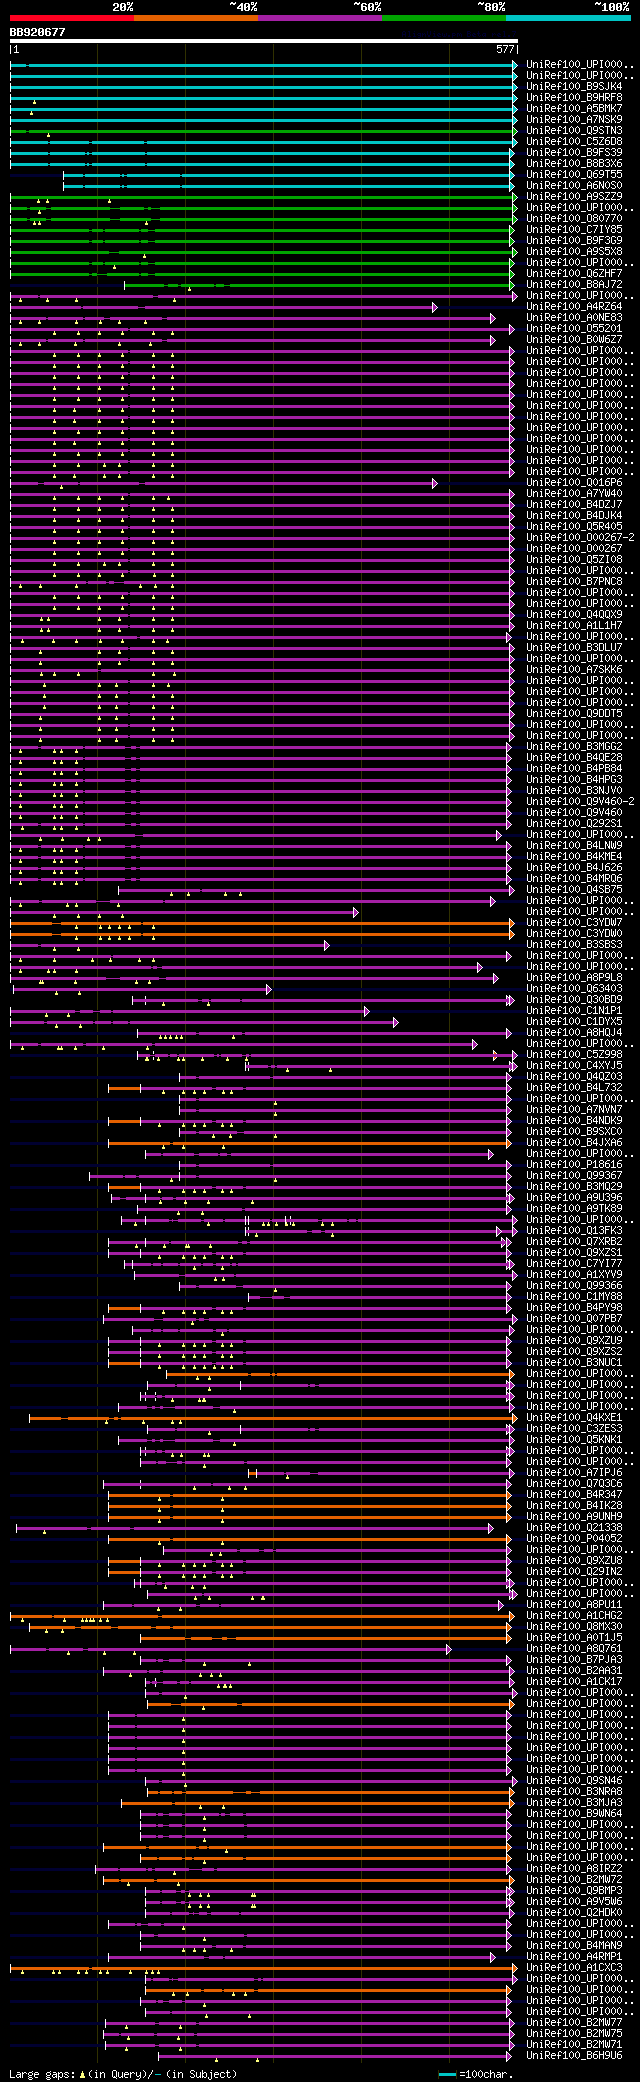Open hit UniRef100_Q6ZHF7
Image resolution: width=640 pixels, height=2082 pixels.
pos(574,273)
